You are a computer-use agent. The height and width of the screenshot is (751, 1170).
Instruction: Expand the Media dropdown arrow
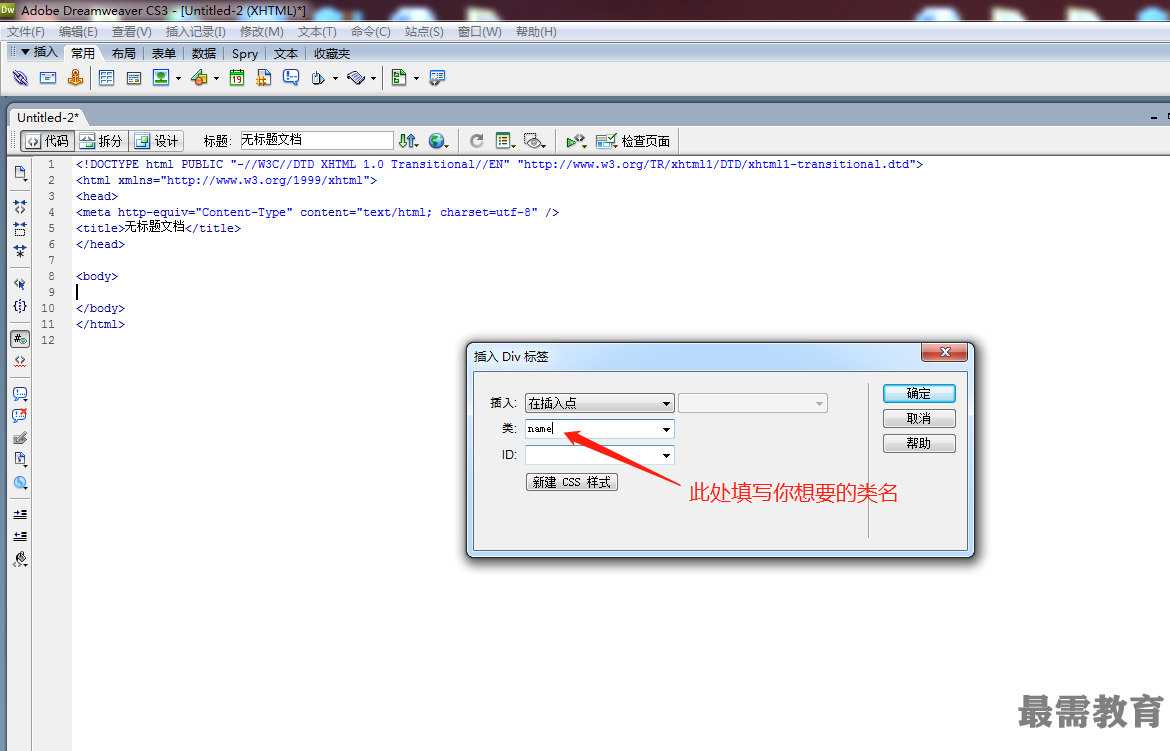tap(216, 78)
